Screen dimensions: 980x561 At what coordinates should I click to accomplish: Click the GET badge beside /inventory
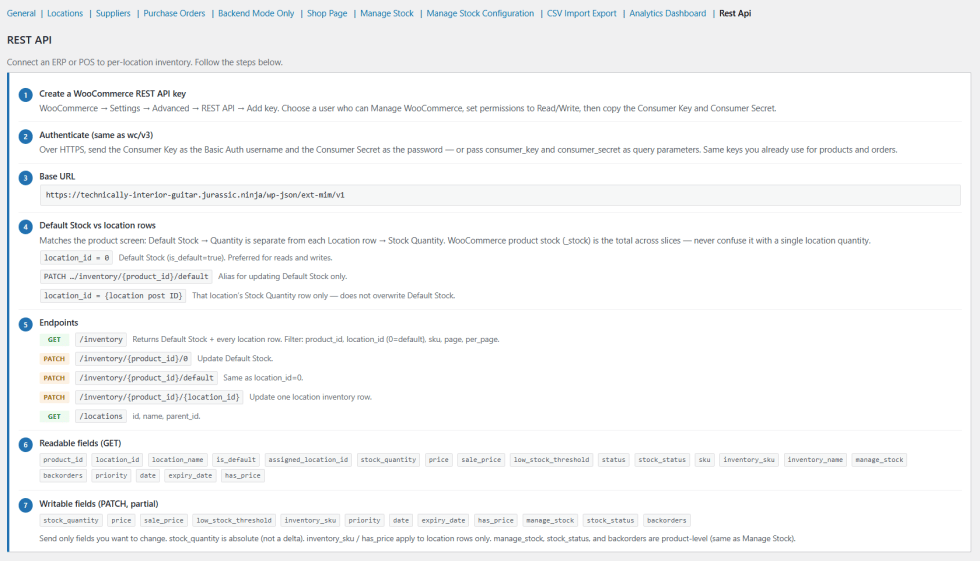coord(54,339)
